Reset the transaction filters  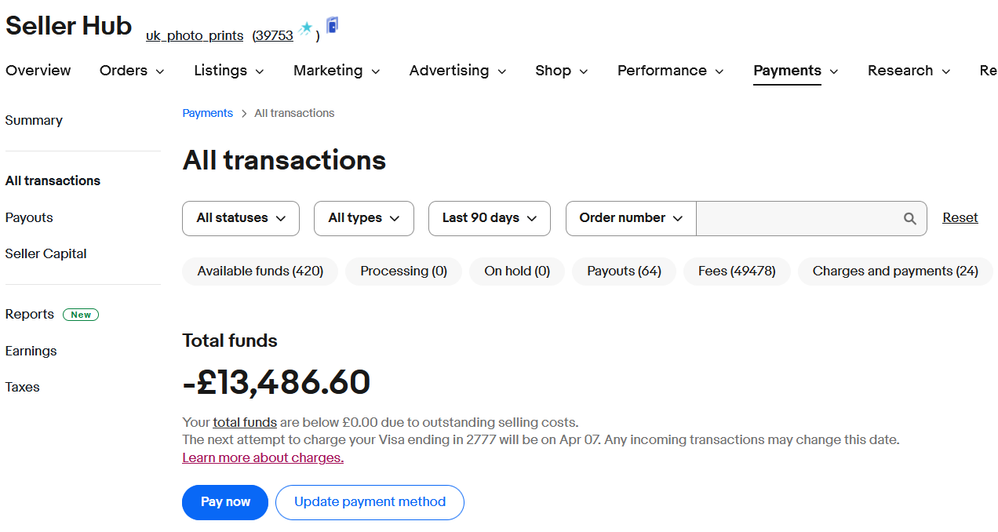tap(960, 218)
